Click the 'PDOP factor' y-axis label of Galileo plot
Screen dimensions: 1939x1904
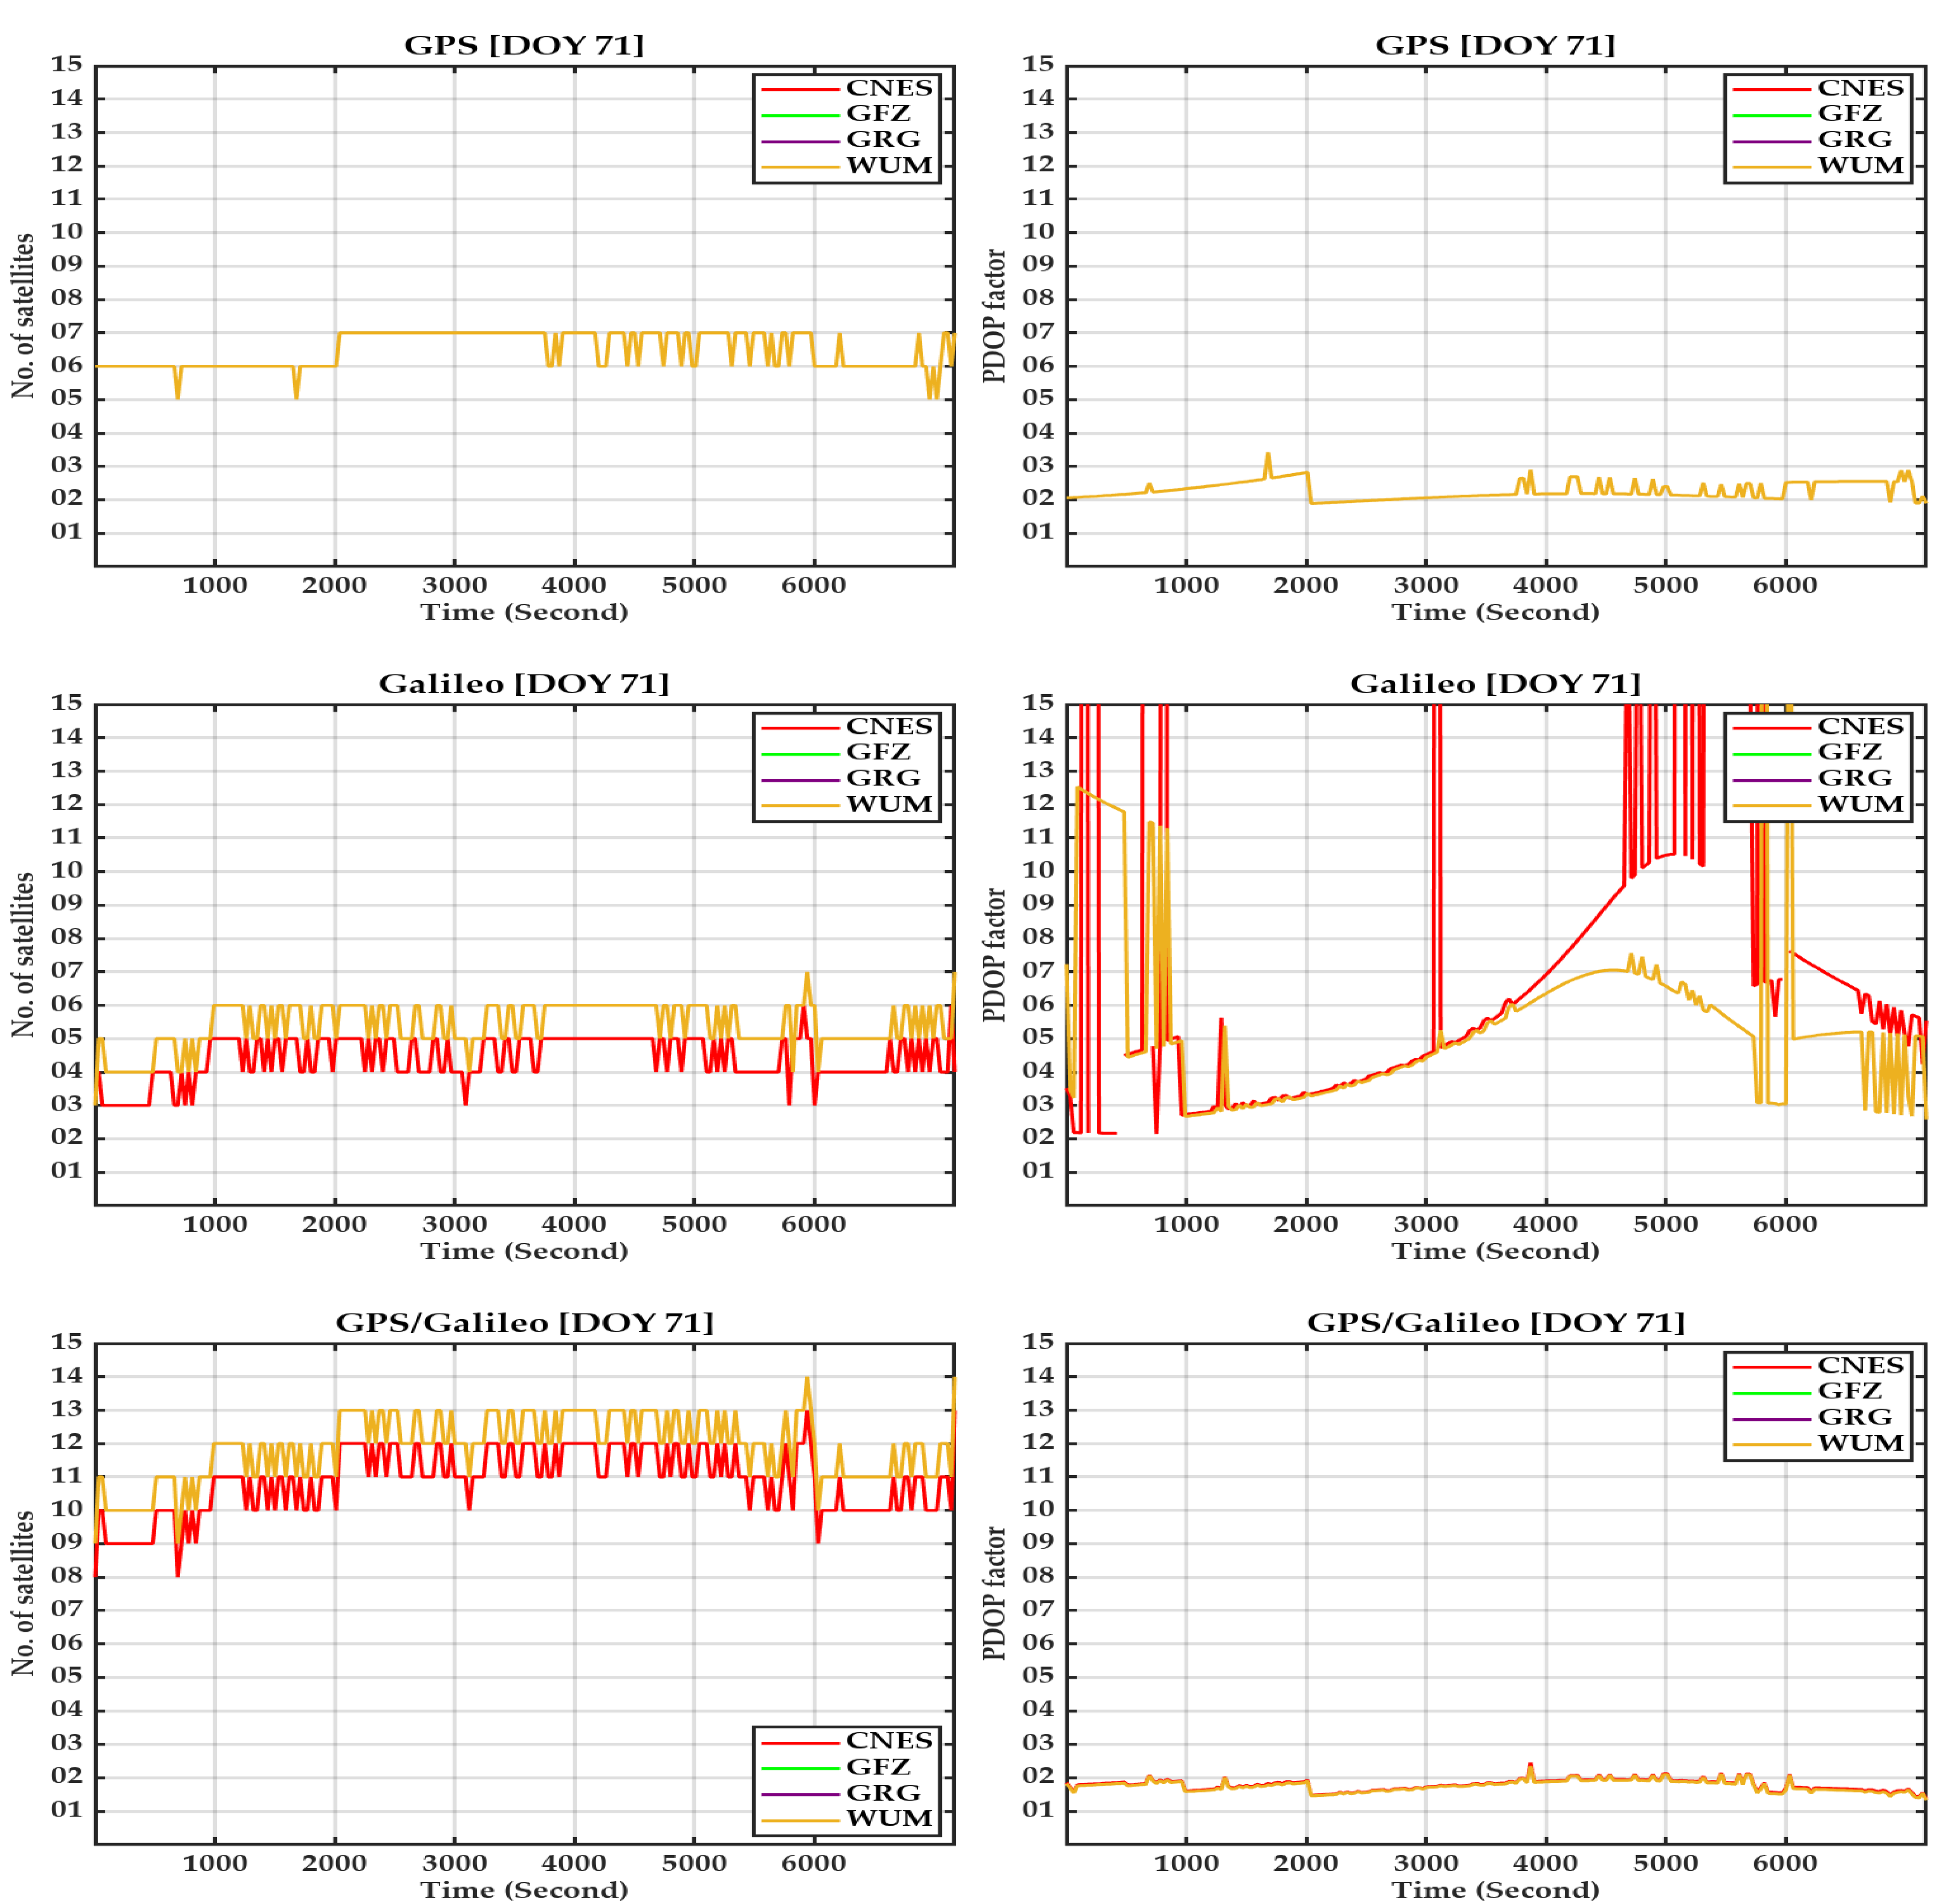click(994, 955)
